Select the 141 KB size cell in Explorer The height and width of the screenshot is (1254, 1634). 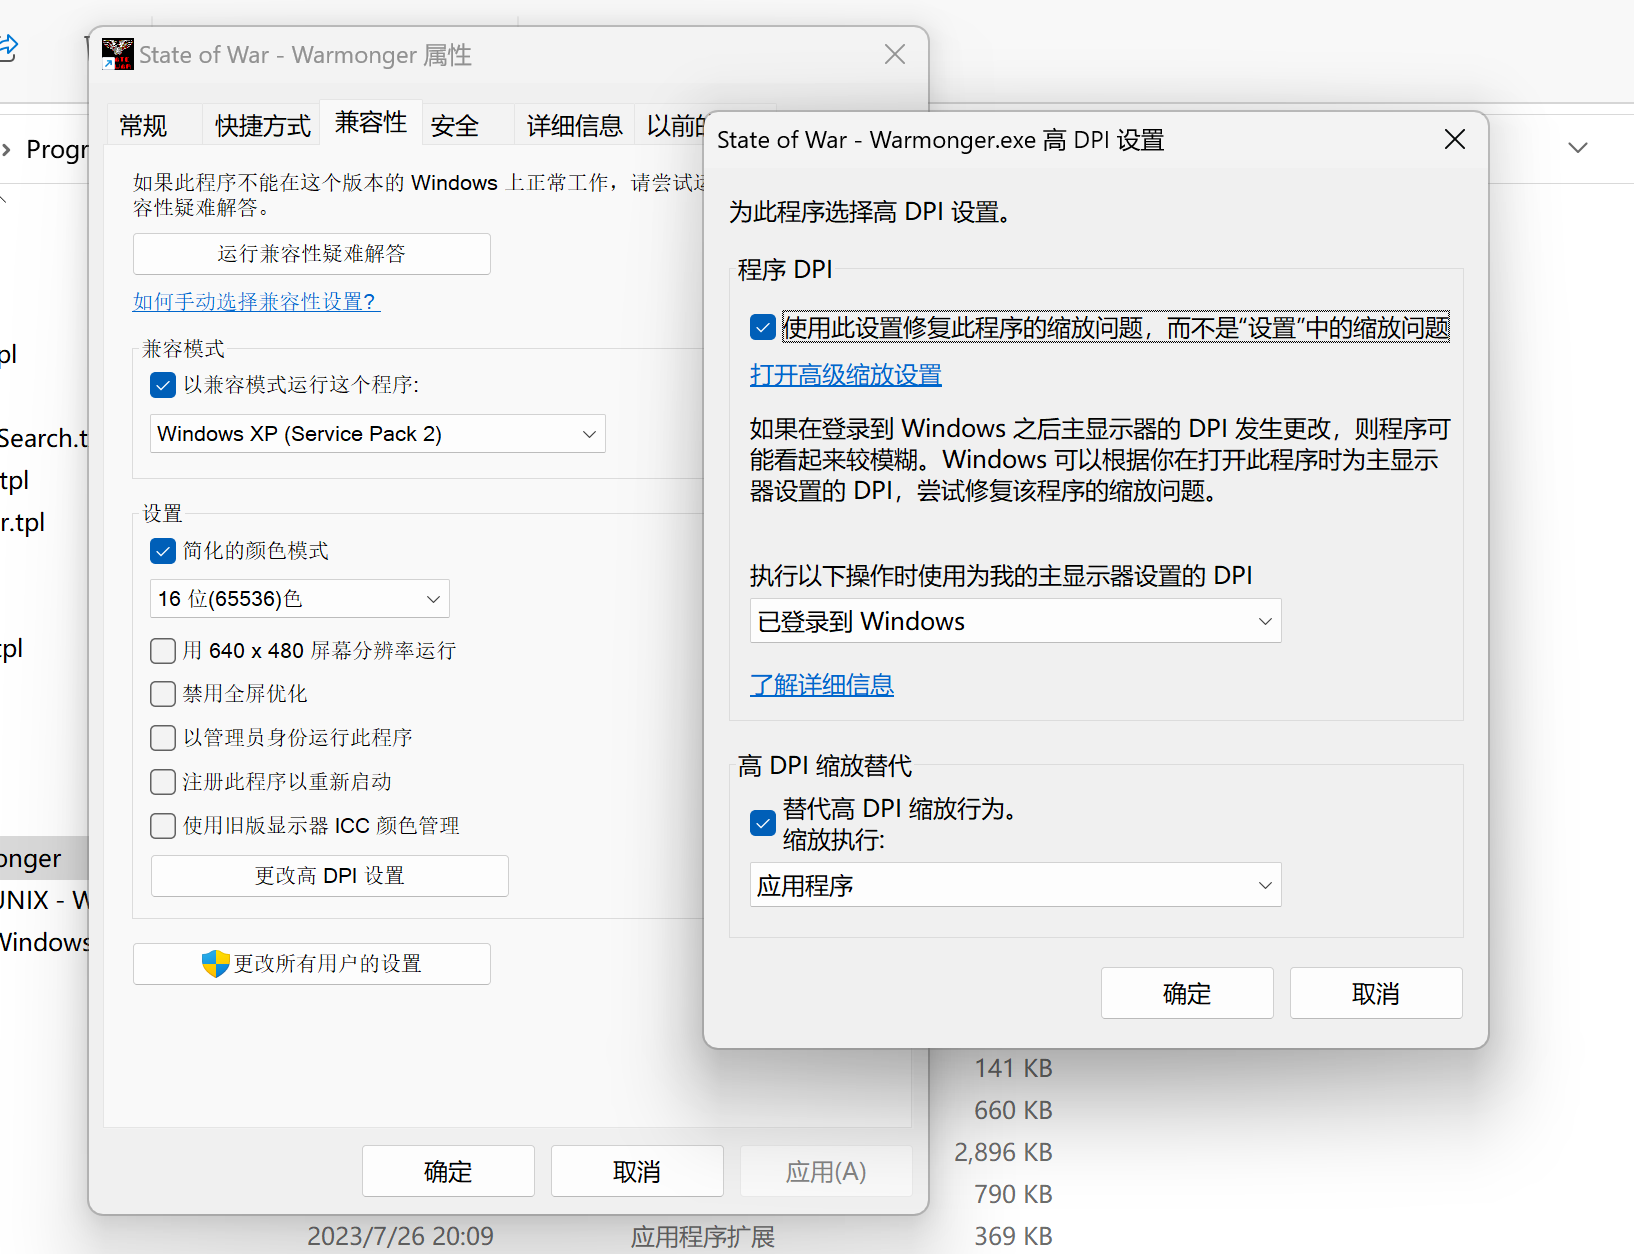pos(1013,1068)
